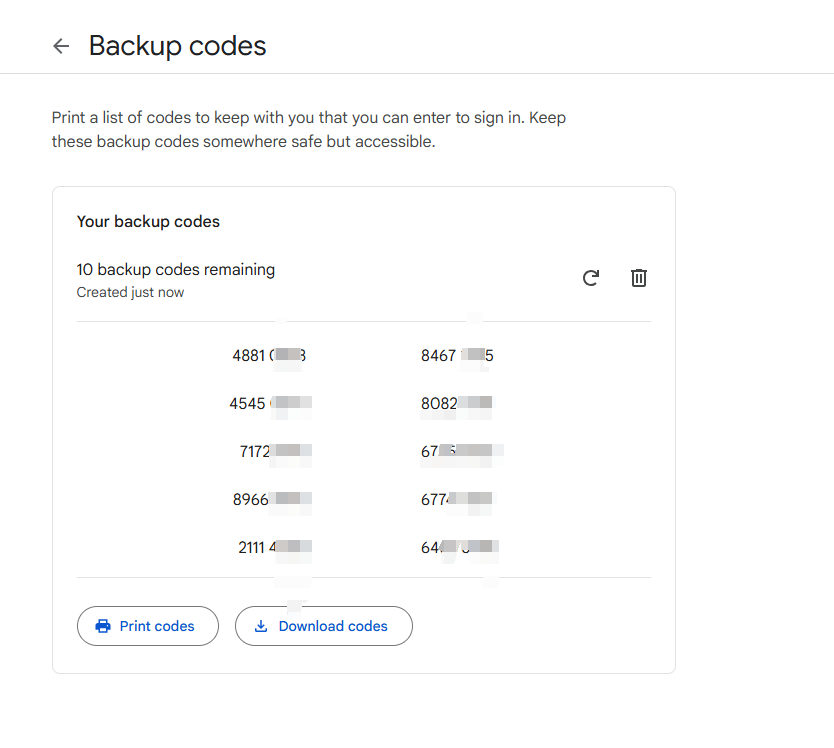This screenshot has height=748, width=834.
Task: Select the backup code starting with 8966
Action: [x=270, y=499]
